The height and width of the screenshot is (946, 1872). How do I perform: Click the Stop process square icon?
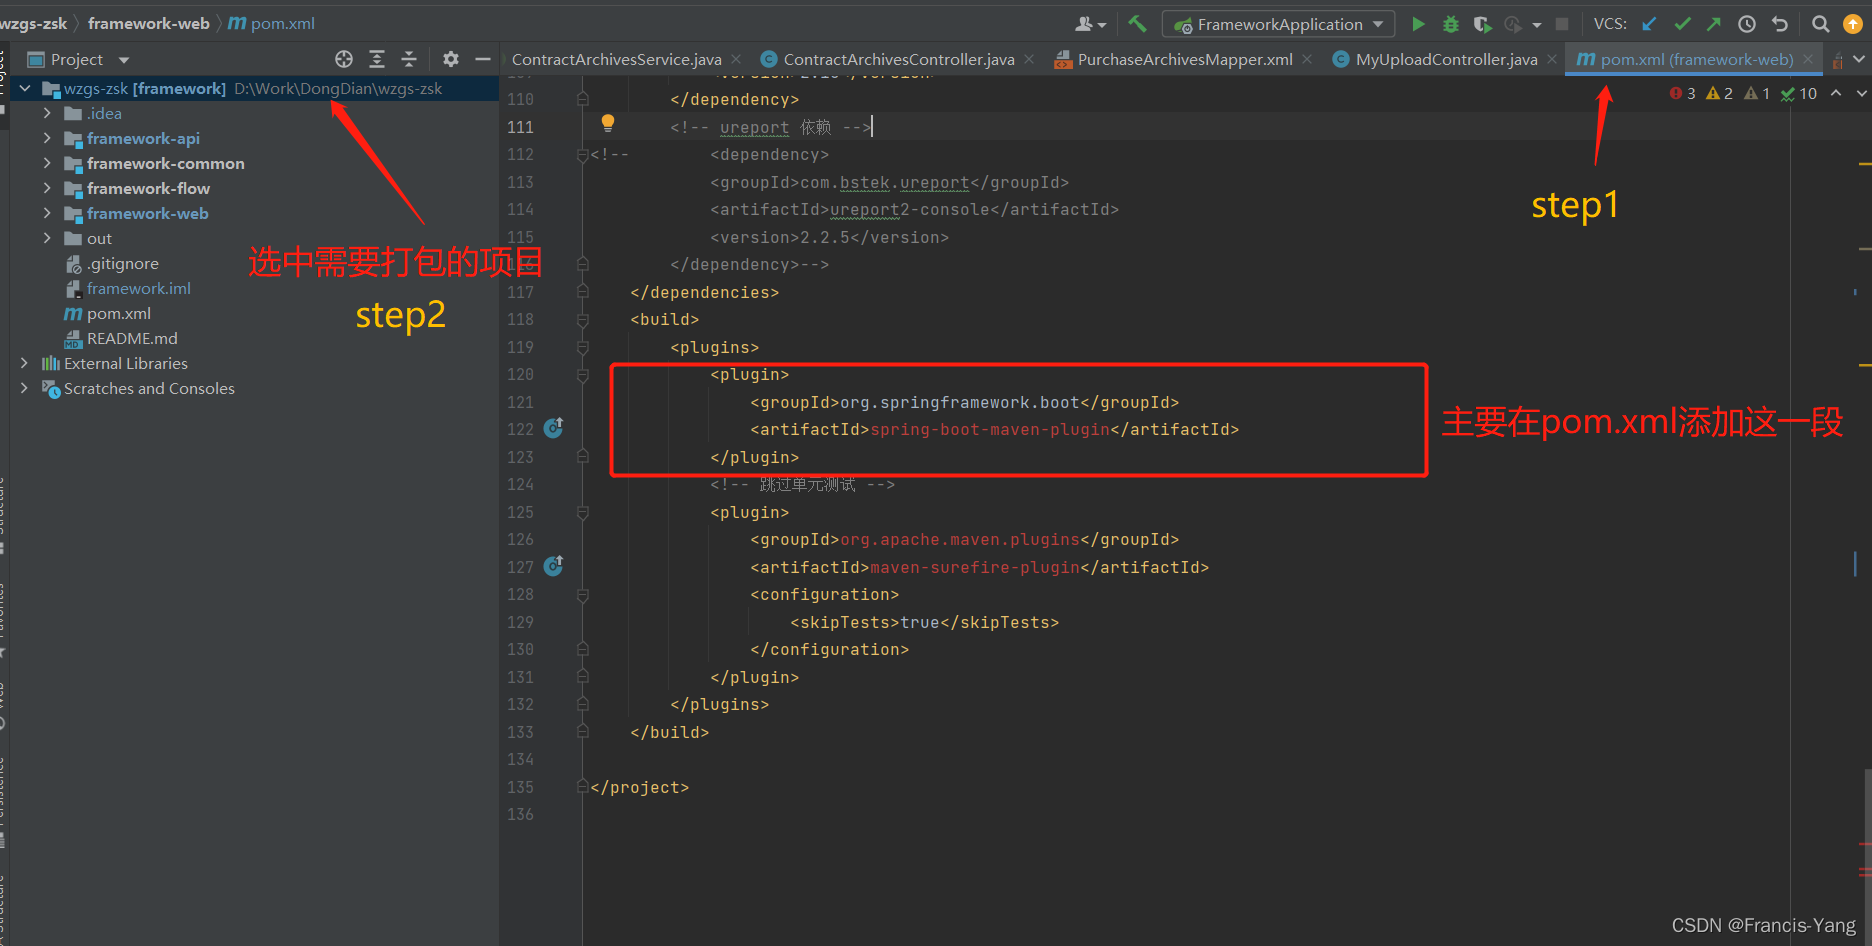pos(1562,24)
